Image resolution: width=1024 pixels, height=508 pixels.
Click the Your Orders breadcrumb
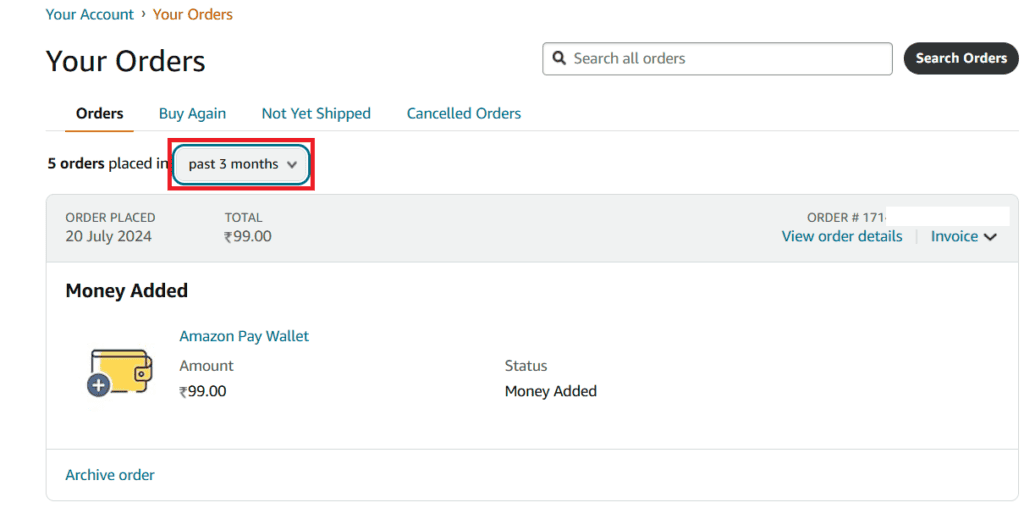pyautogui.click(x=193, y=14)
